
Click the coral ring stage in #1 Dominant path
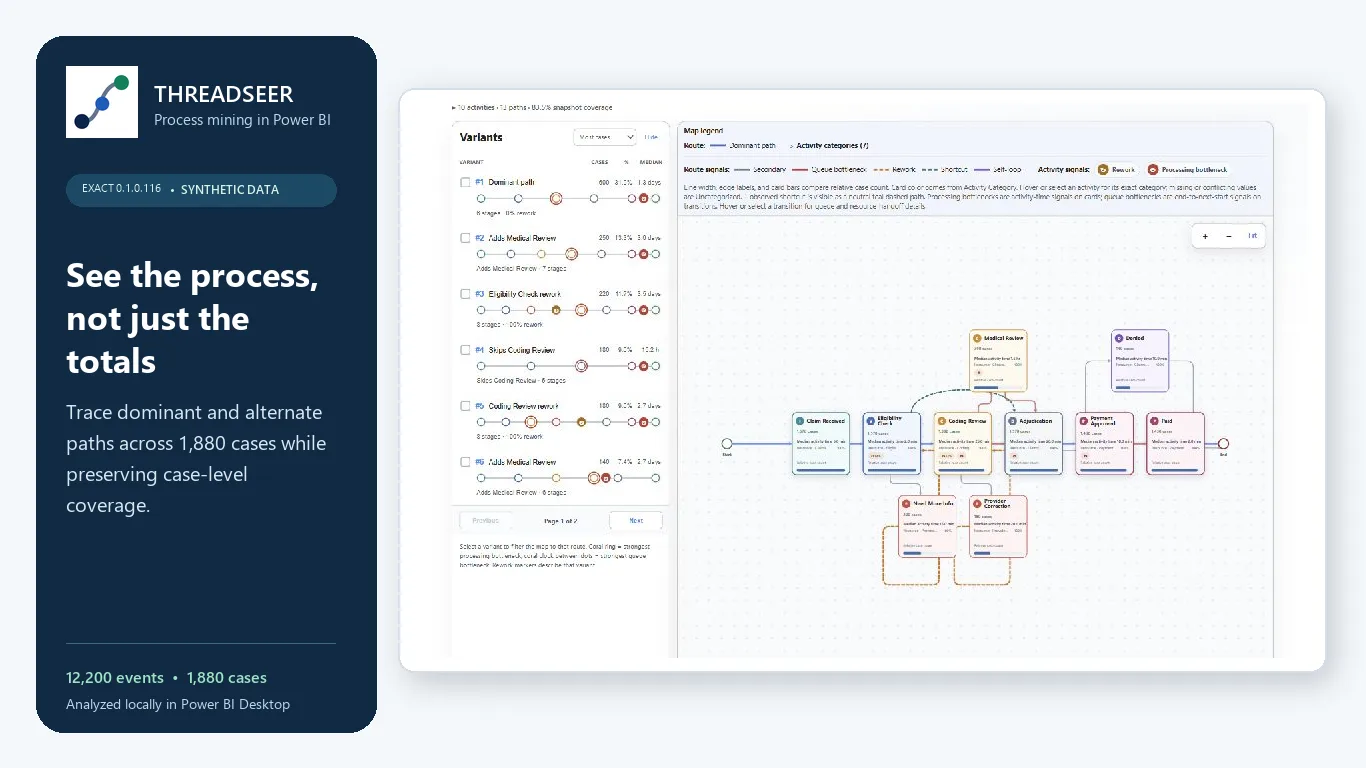coord(556,199)
